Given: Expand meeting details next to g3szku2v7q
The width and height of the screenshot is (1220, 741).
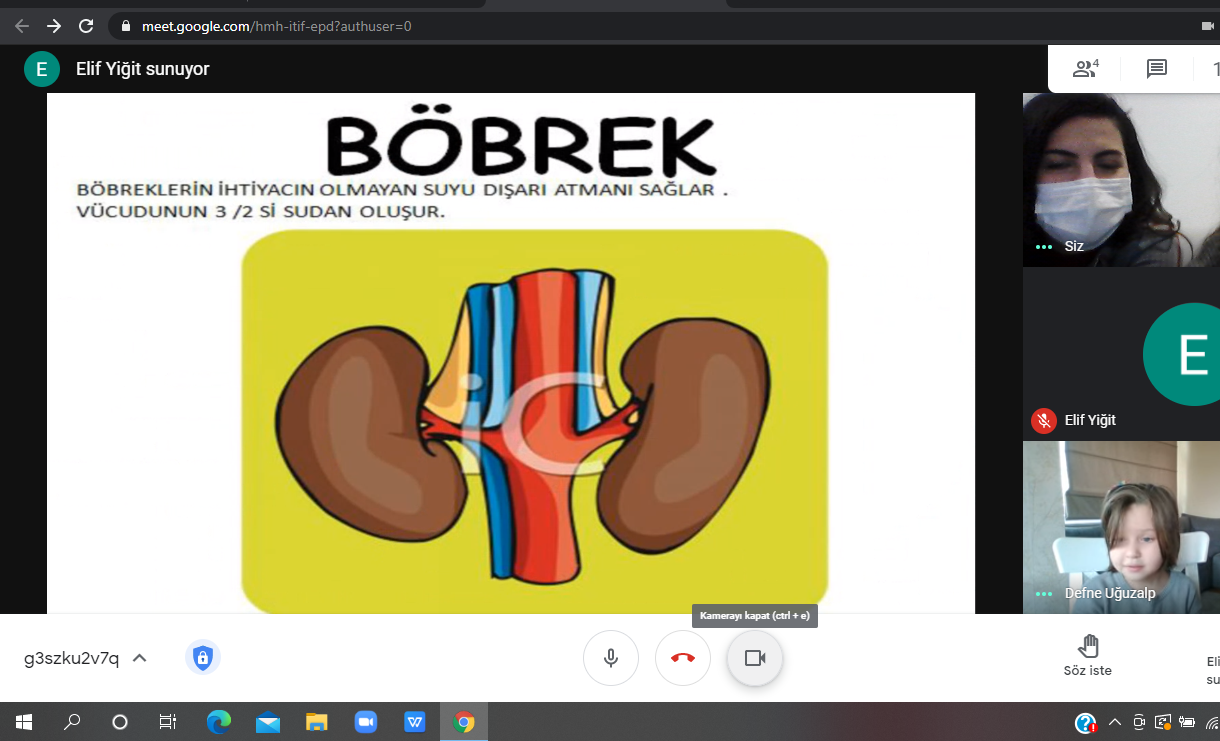Looking at the screenshot, I should [140, 658].
